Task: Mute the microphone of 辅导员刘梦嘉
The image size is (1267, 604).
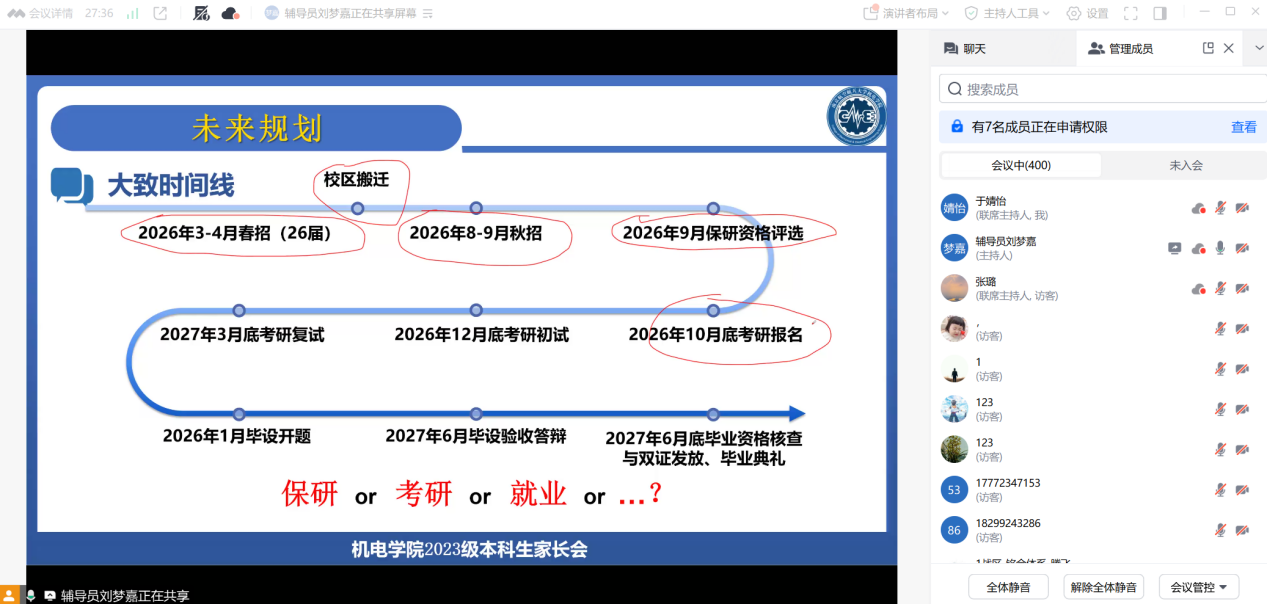Action: [1220, 248]
